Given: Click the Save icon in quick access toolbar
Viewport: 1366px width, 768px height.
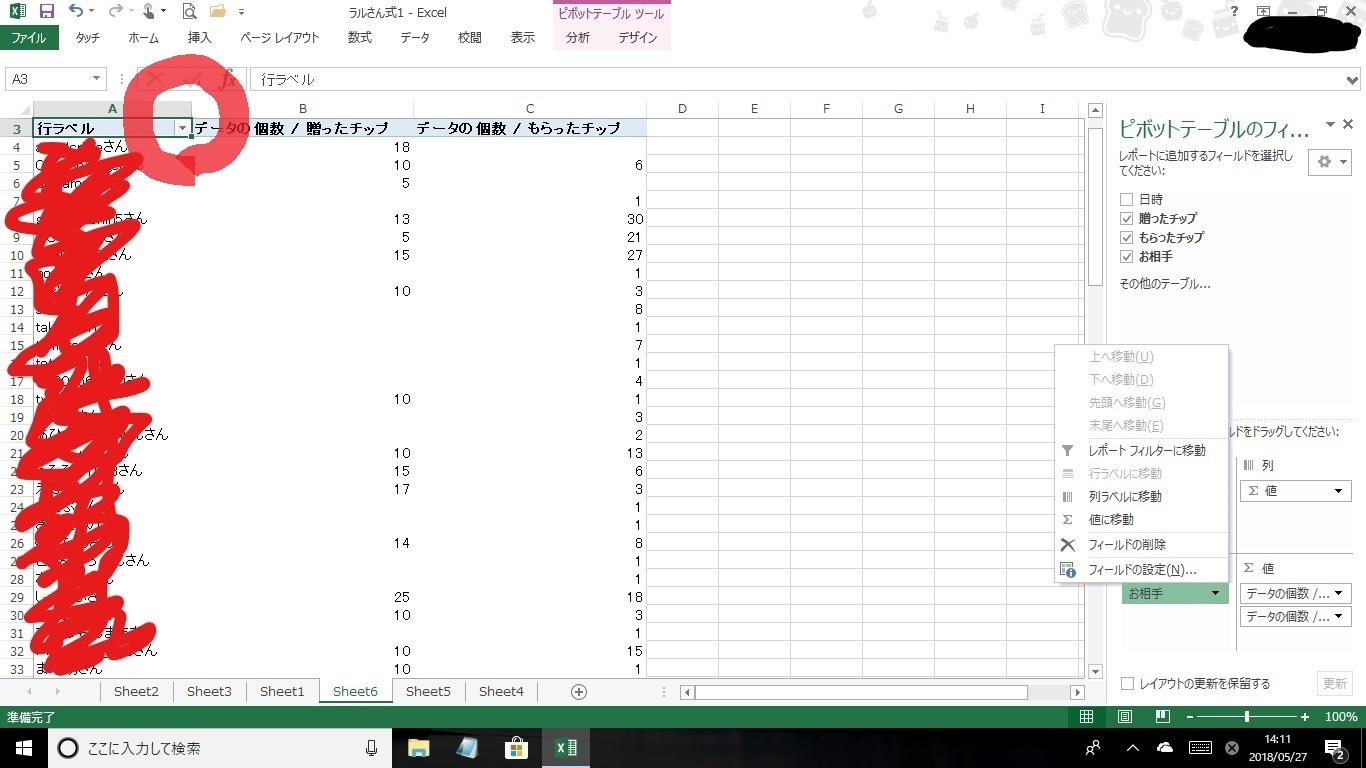Looking at the screenshot, I should click(46, 12).
